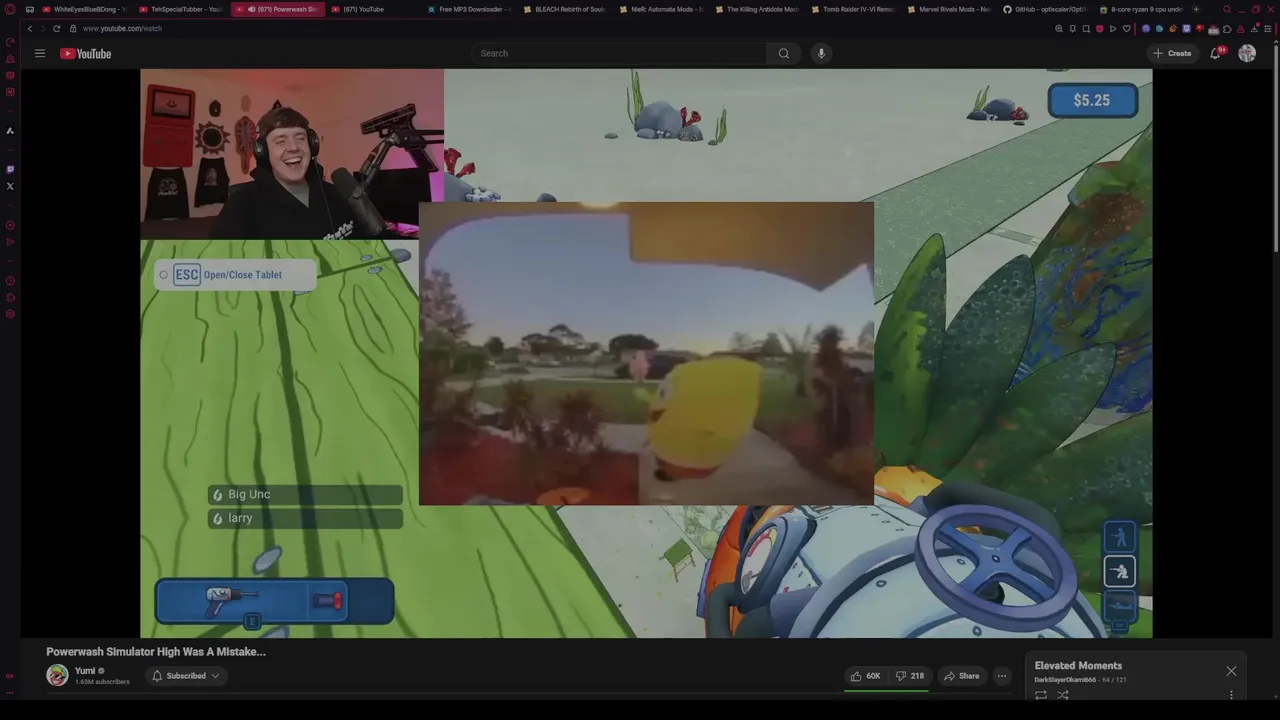Image resolution: width=1280 pixels, height=720 pixels.
Task: Open X in Opera sidebar
Action: [x=10, y=186]
